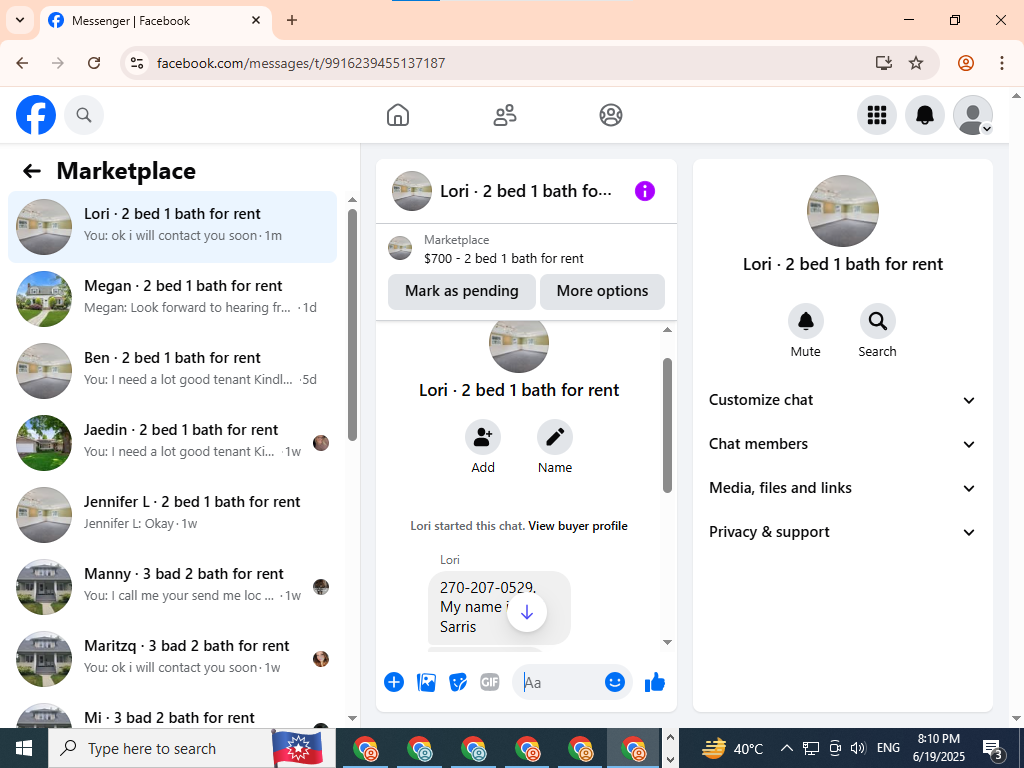The height and width of the screenshot is (768, 1024).
Task: Click the 40°C weather widget
Action: (x=732, y=748)
